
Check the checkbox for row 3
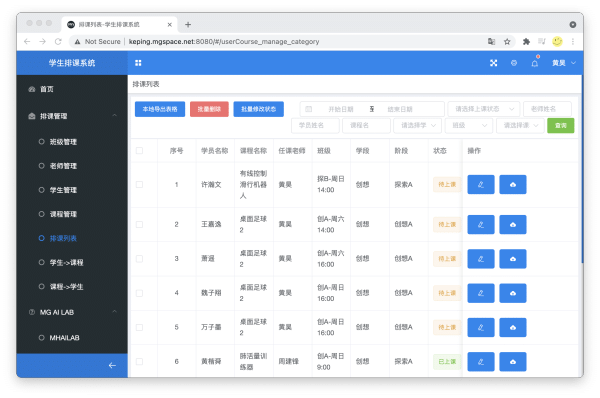(139, 259)
